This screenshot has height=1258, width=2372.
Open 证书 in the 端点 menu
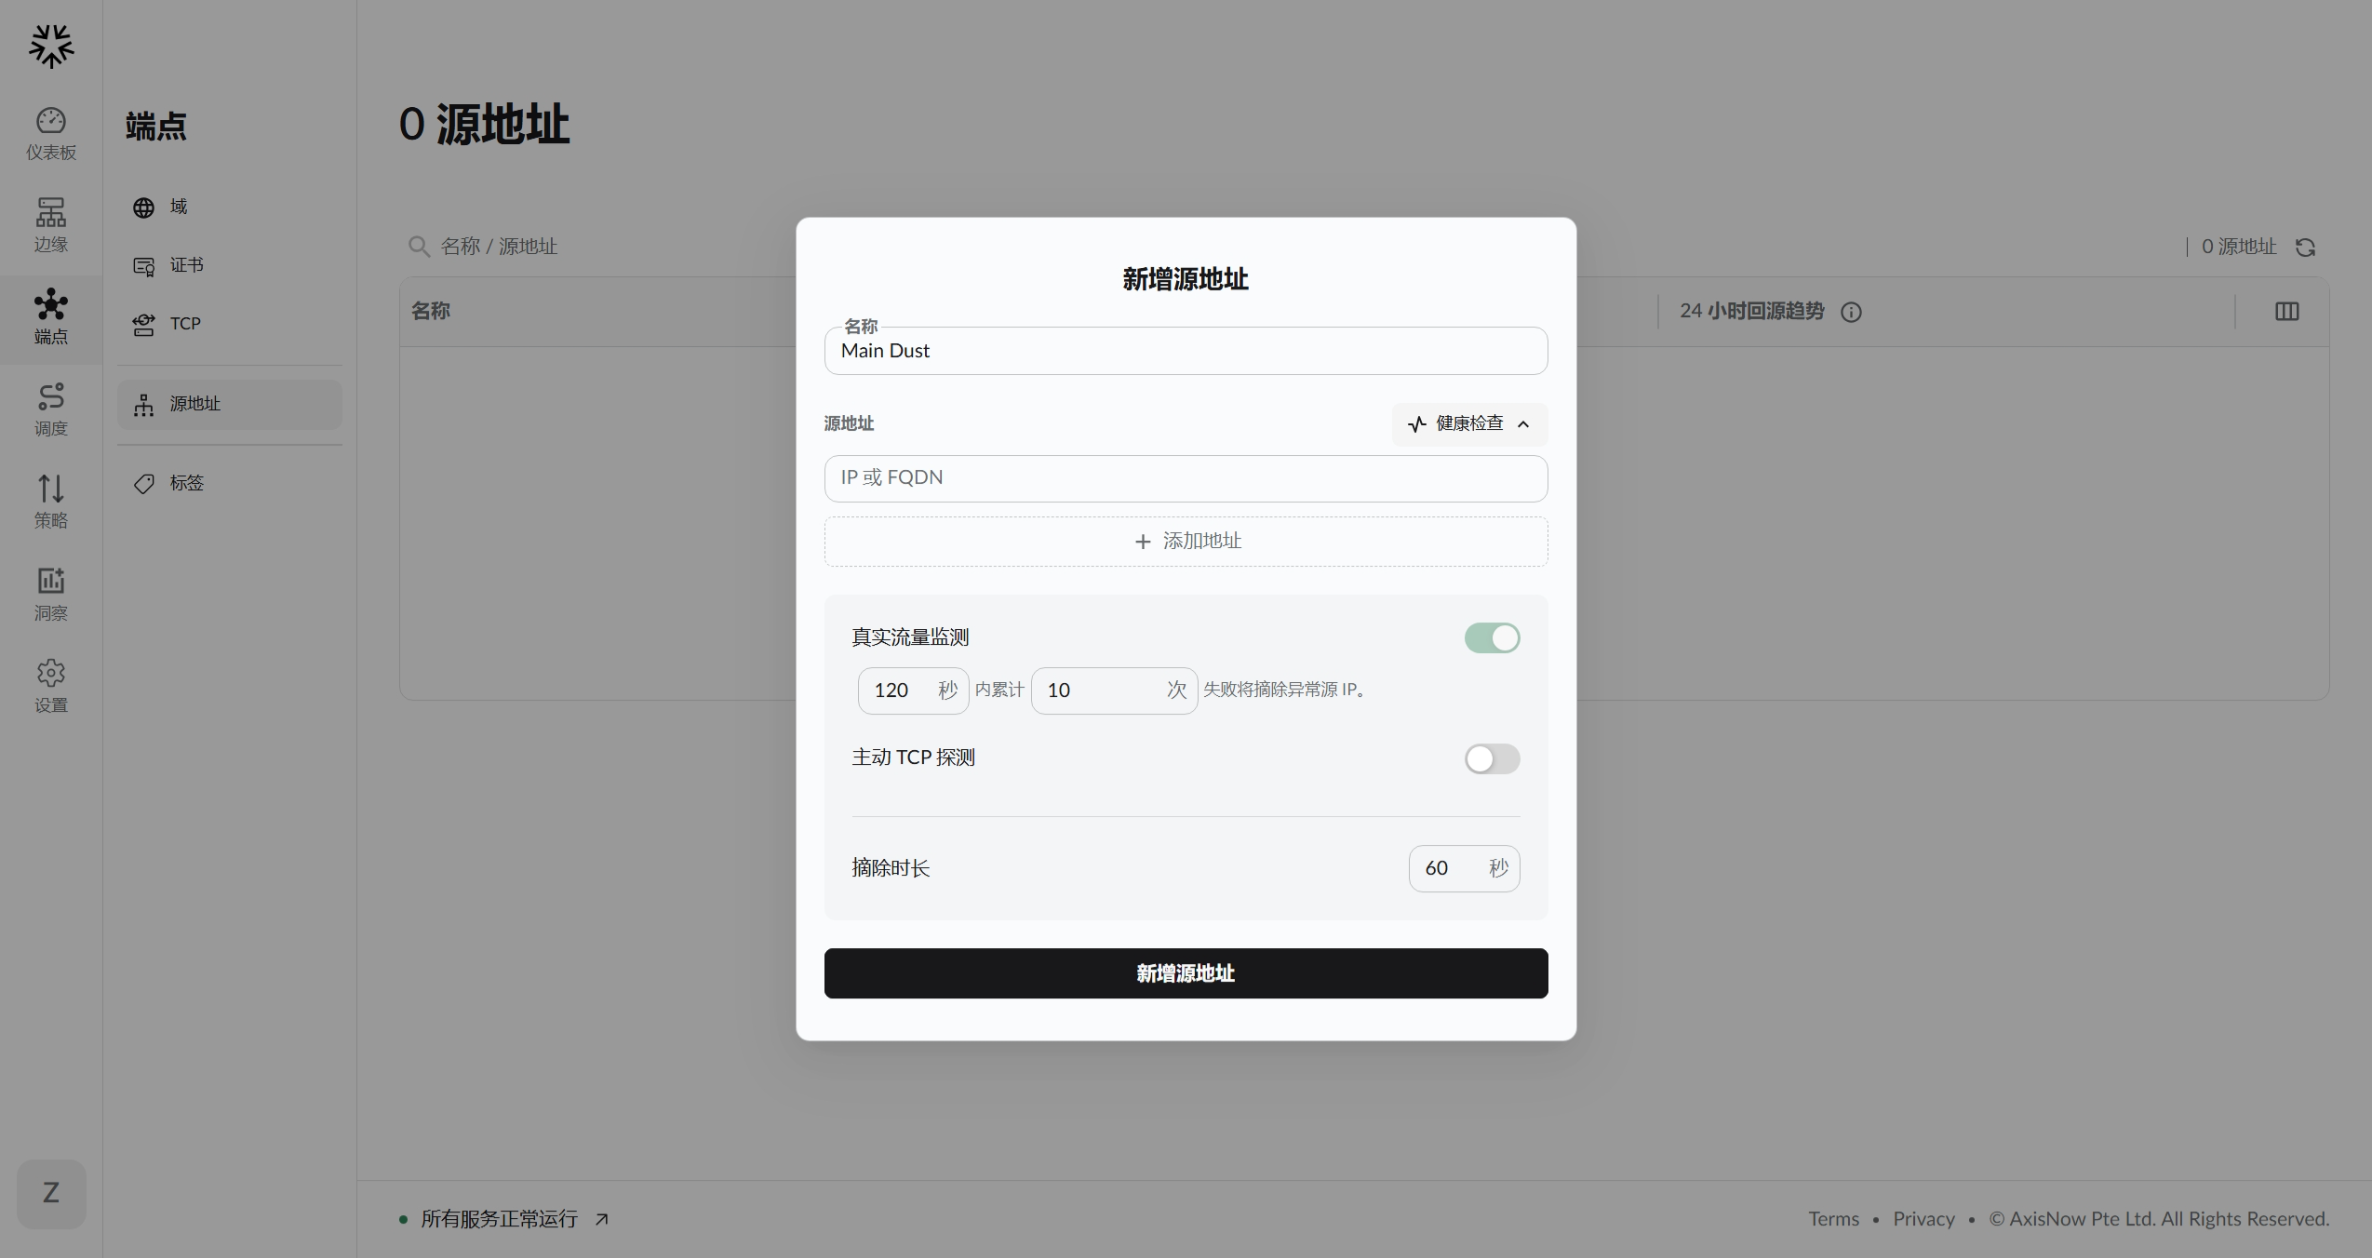click(229, 265)
